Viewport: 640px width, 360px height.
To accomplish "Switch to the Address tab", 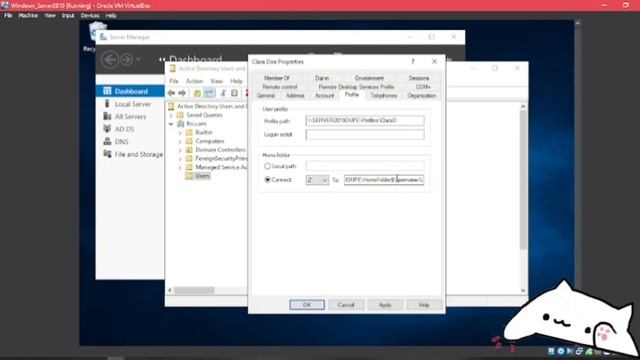I will tap(295, 96).
